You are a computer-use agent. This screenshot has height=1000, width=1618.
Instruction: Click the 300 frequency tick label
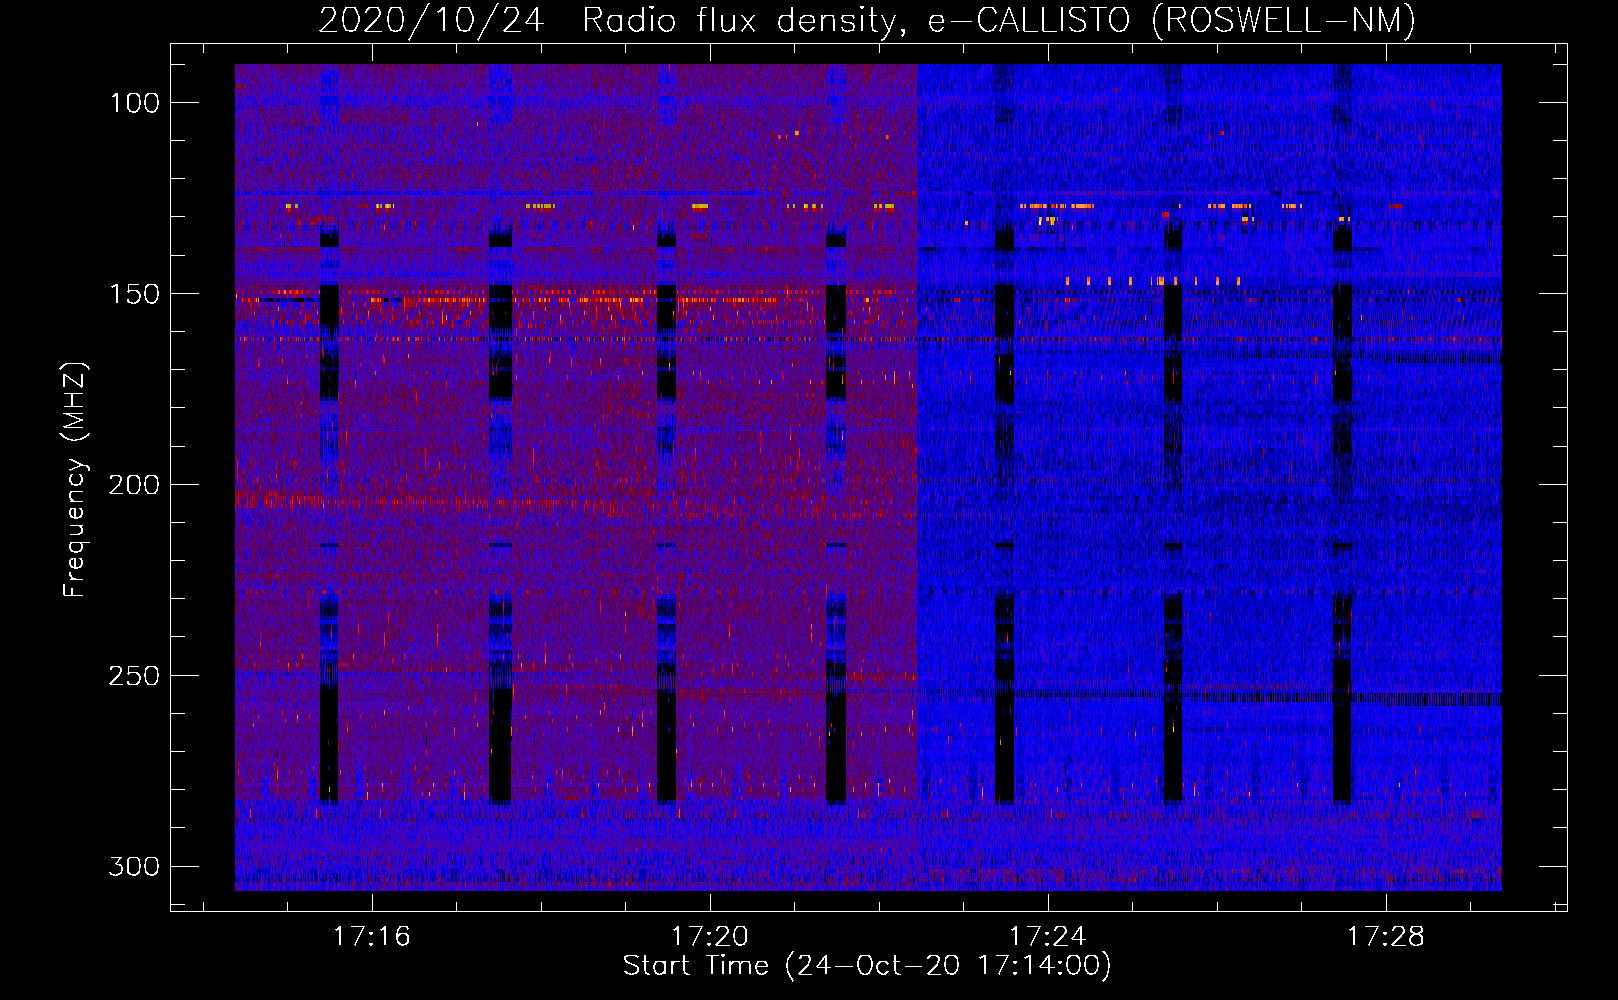coord(134,866)
